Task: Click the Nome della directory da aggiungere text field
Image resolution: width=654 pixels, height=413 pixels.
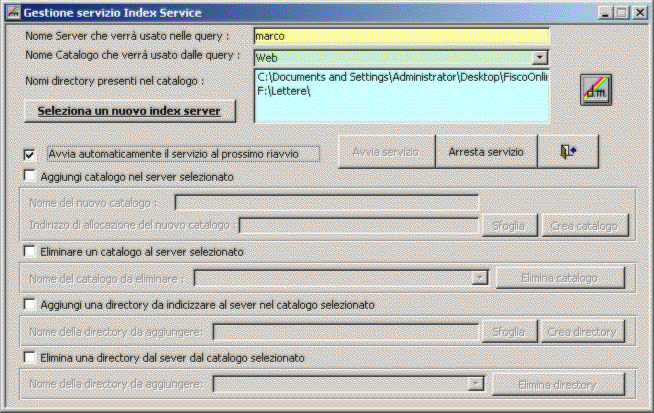Action: point(346,332)
